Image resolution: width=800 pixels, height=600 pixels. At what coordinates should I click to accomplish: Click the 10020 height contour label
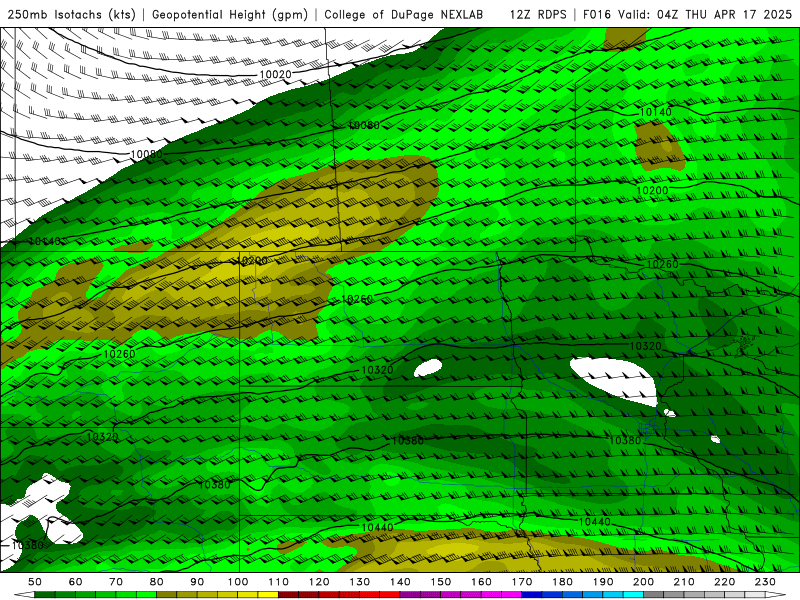(276, 74)
